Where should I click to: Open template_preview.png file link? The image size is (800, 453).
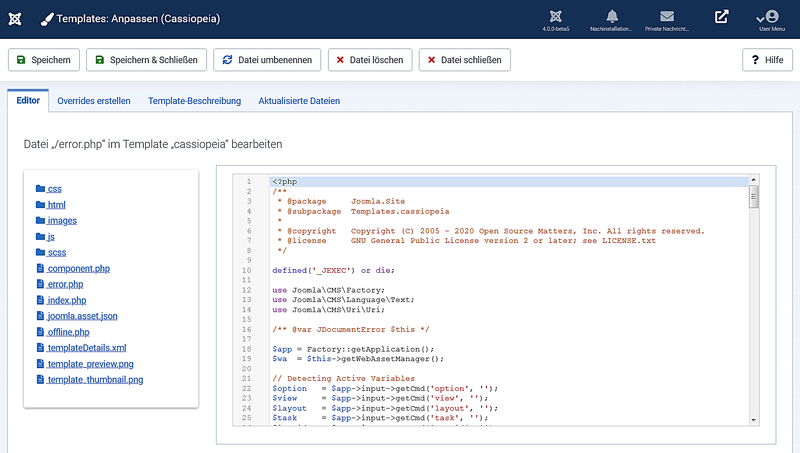[90, 364]
